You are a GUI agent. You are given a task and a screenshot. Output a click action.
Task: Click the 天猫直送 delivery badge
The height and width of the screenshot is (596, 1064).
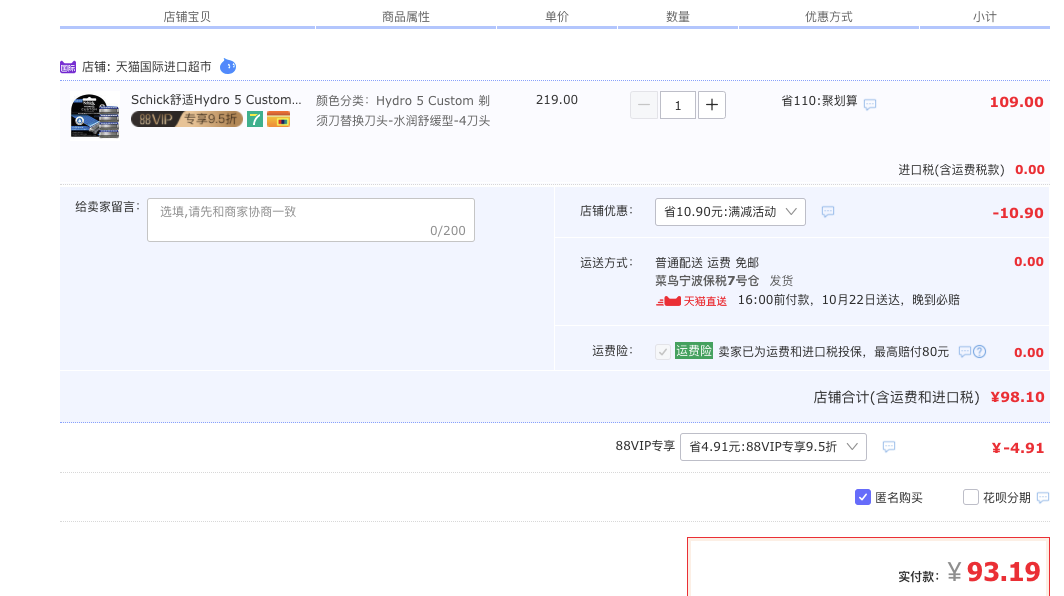click(x=691, y=301)
